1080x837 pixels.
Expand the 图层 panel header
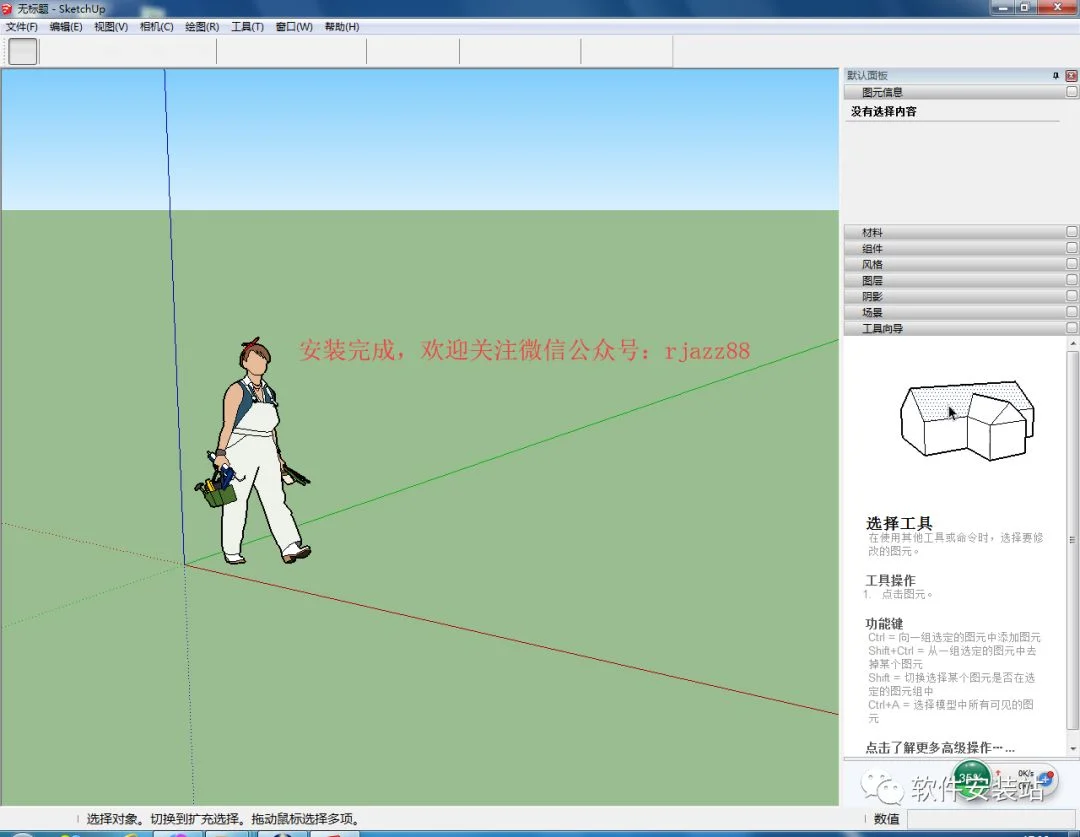click(960, 280)
